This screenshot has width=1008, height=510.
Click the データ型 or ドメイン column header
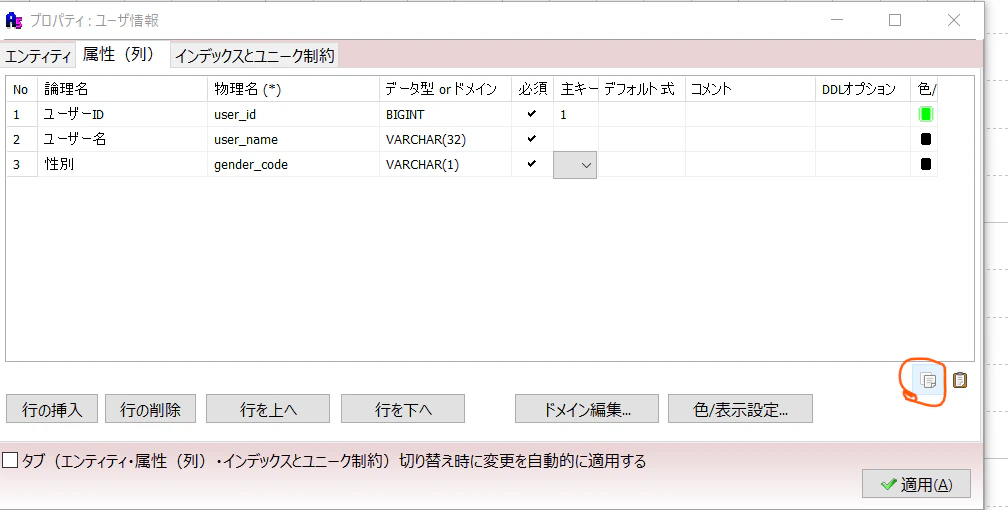(x=446, y=89)
